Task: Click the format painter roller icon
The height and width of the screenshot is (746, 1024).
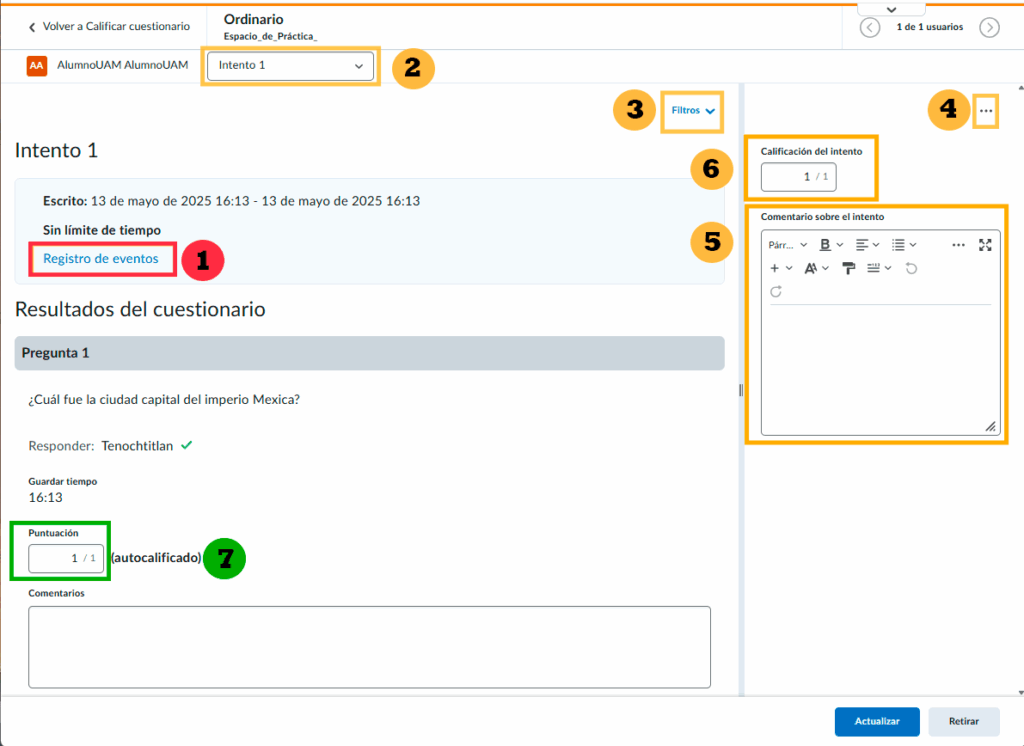Action: point(849,268)
